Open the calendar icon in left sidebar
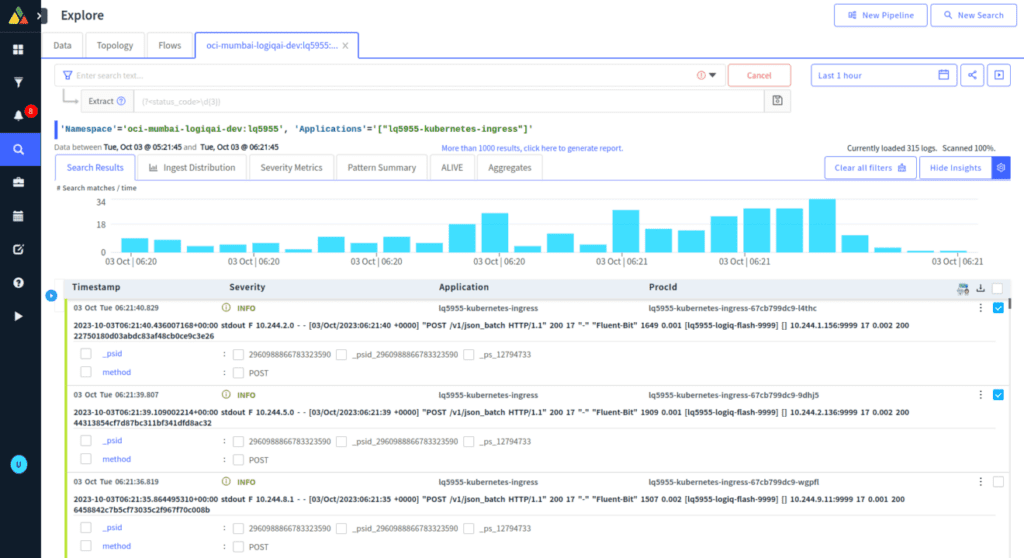 (x=18, y=216)
